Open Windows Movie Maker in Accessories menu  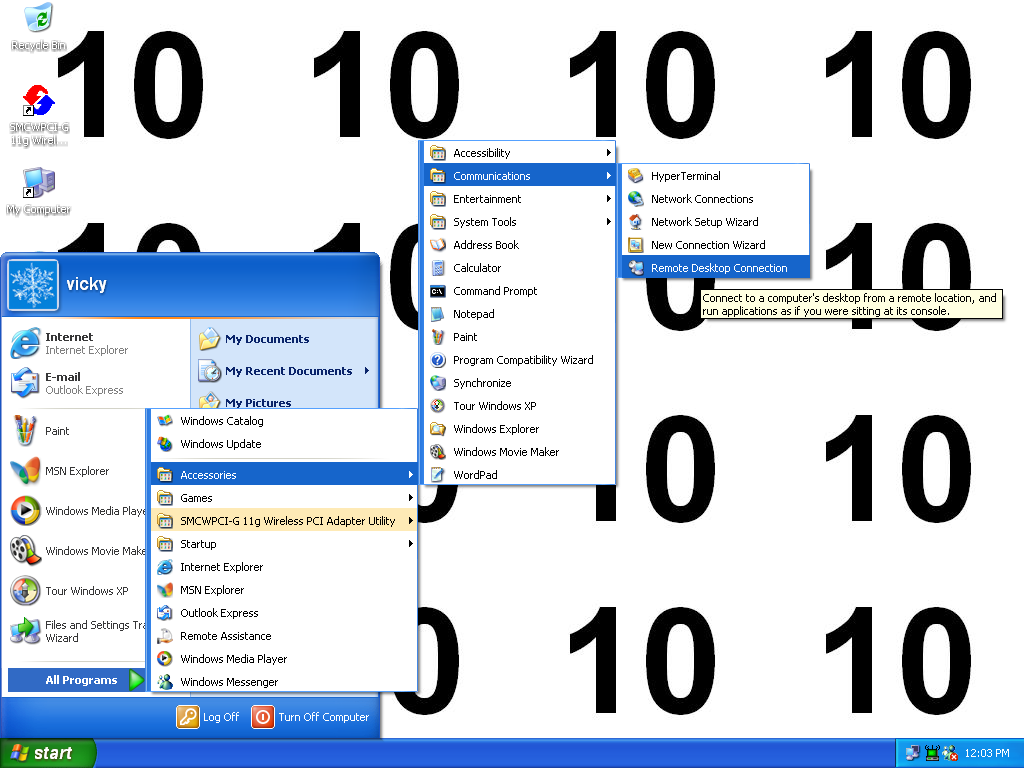coord(520,452)
